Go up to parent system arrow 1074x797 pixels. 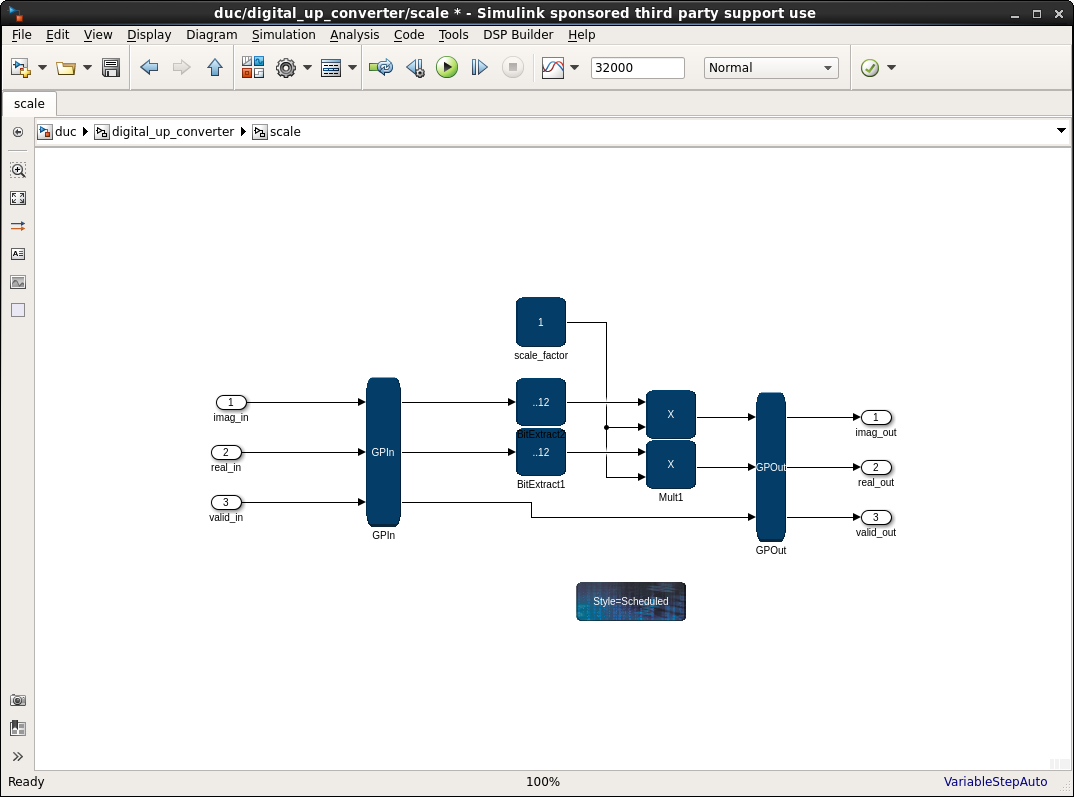pos(214,68)
